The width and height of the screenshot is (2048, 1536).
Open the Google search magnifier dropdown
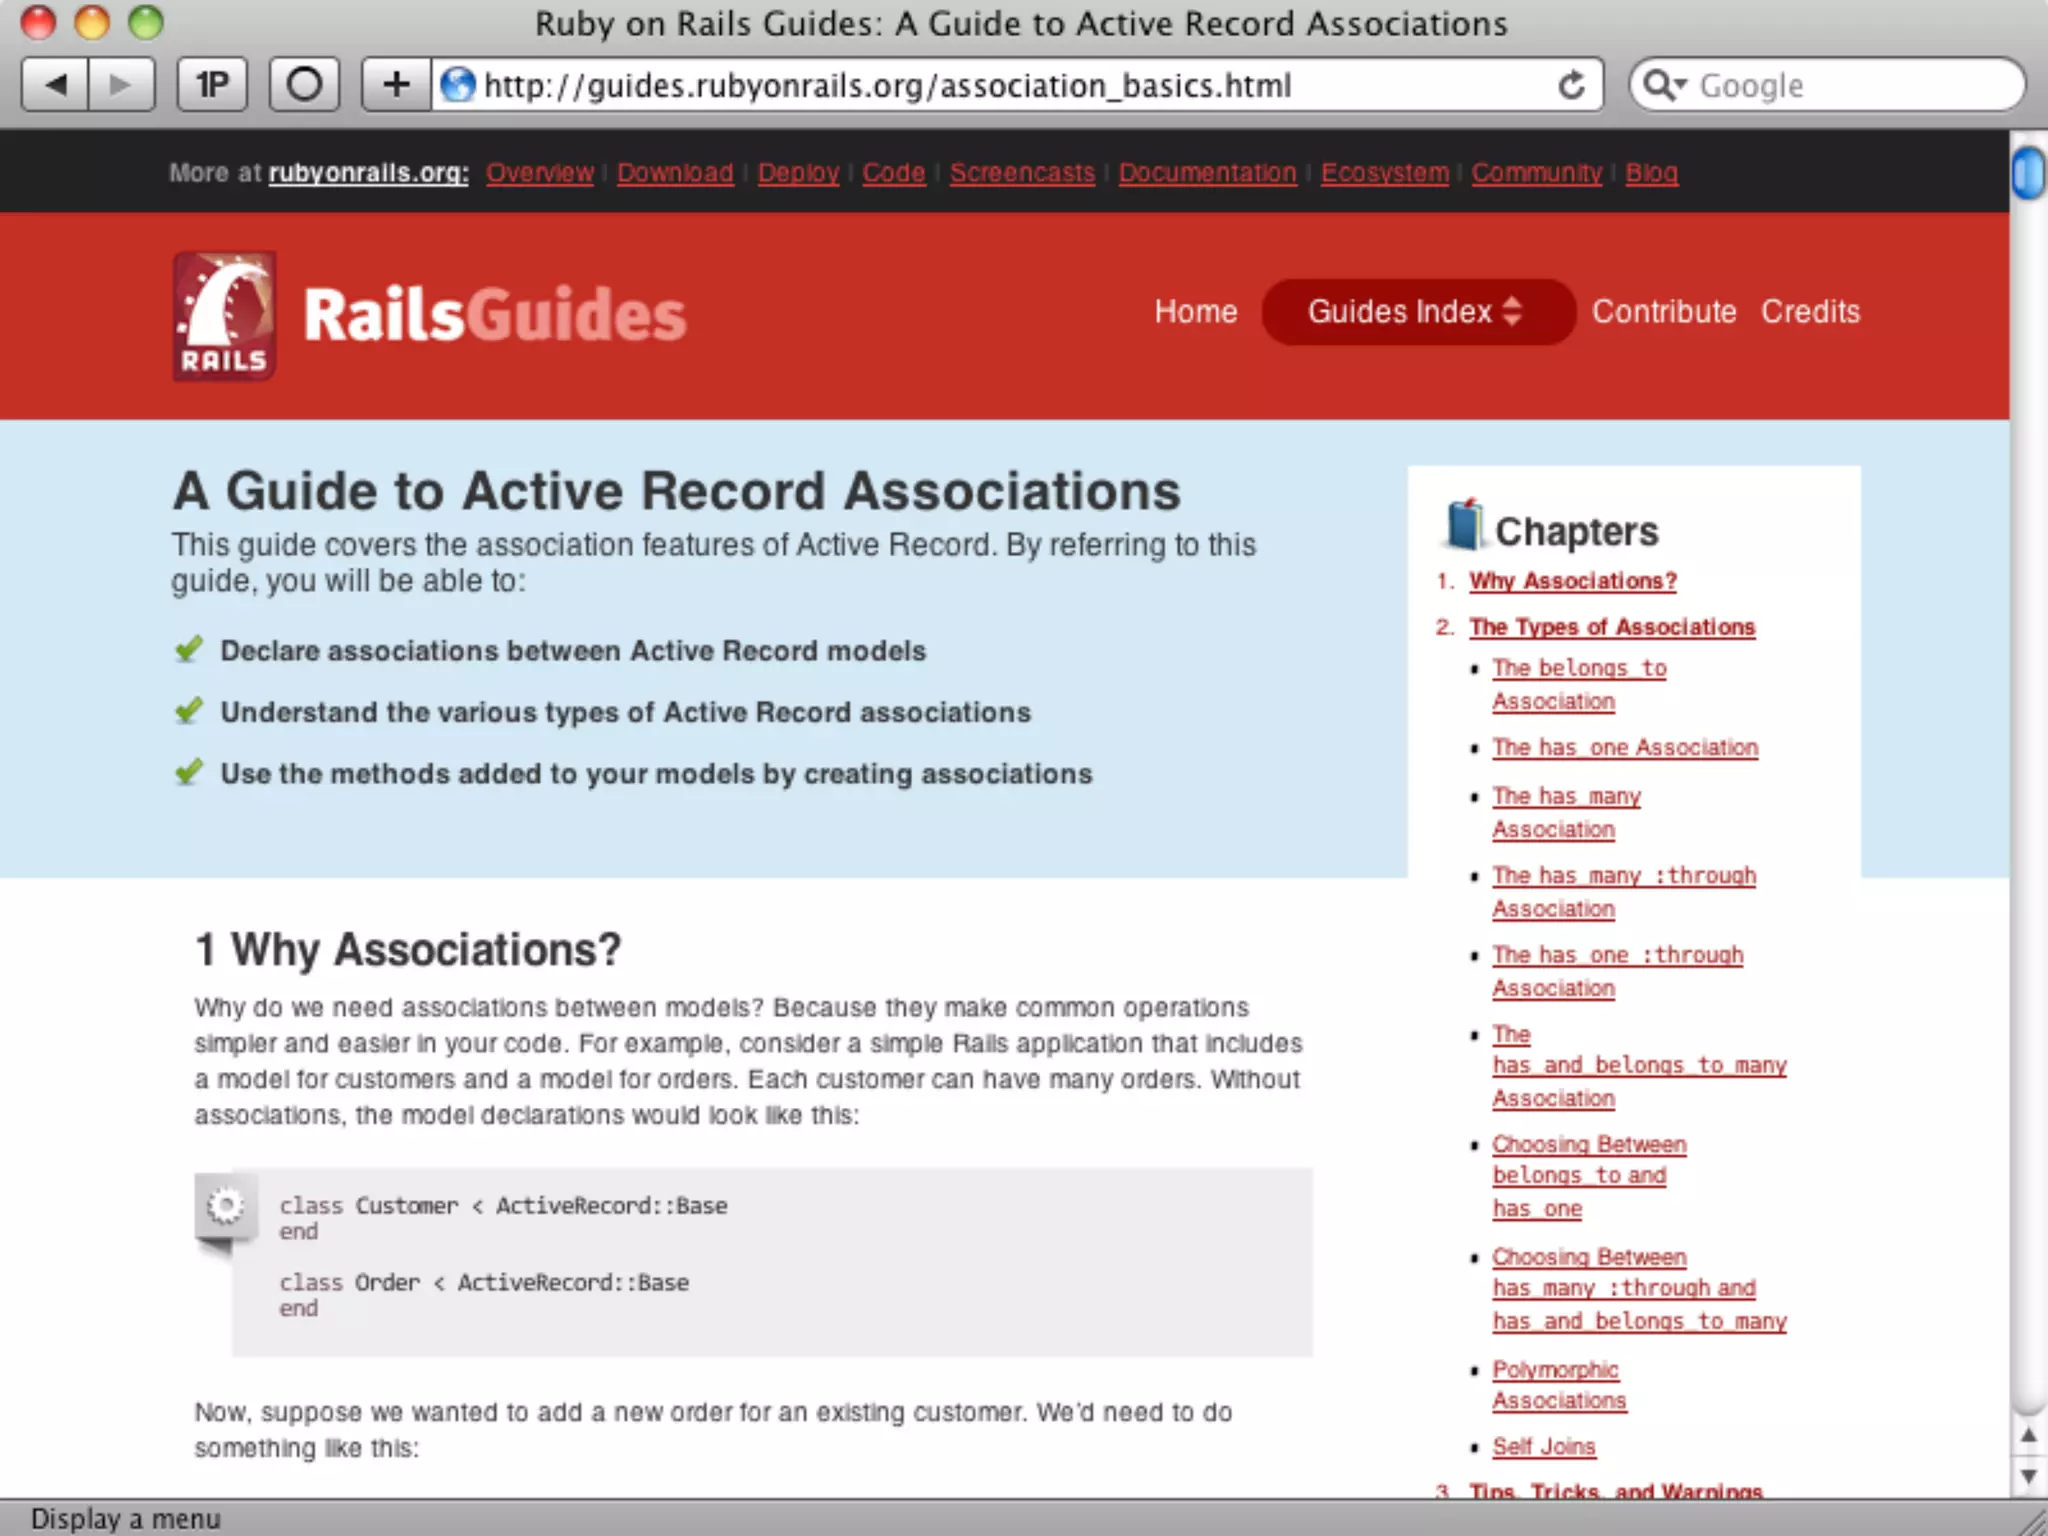1665,86
